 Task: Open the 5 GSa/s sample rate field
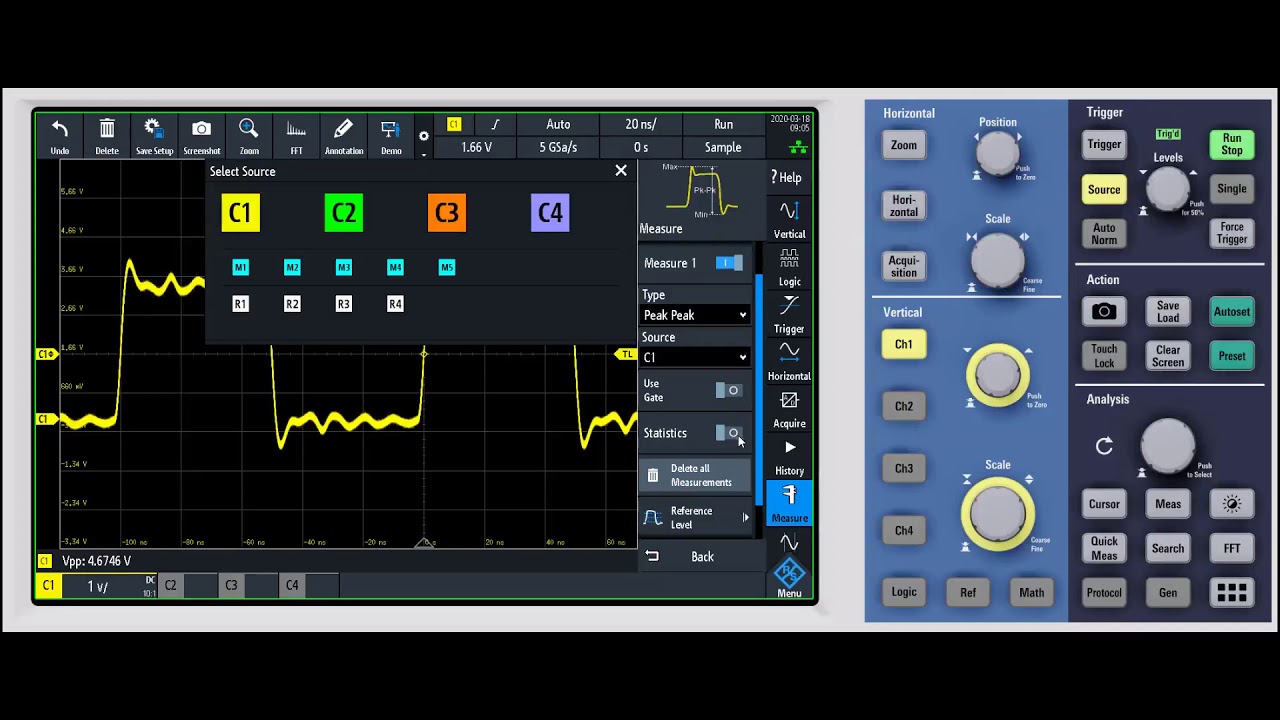pos(558,147)
